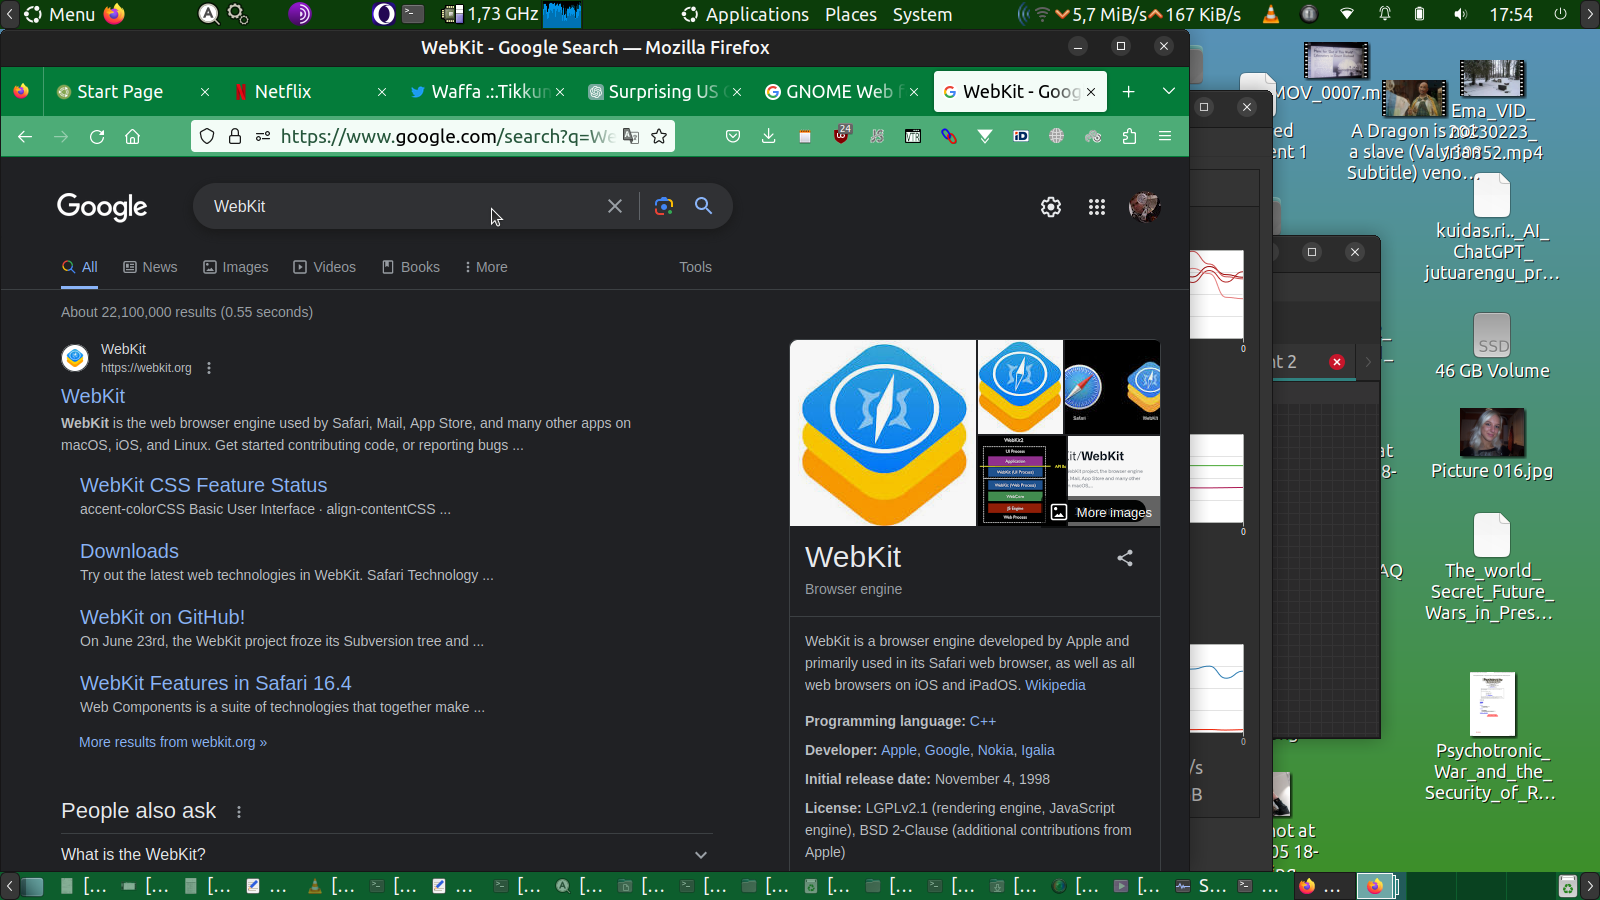This screenshot has width=1600, height=900.
Task: Open the Firefox downloads panel
Action: pos(769,136)
